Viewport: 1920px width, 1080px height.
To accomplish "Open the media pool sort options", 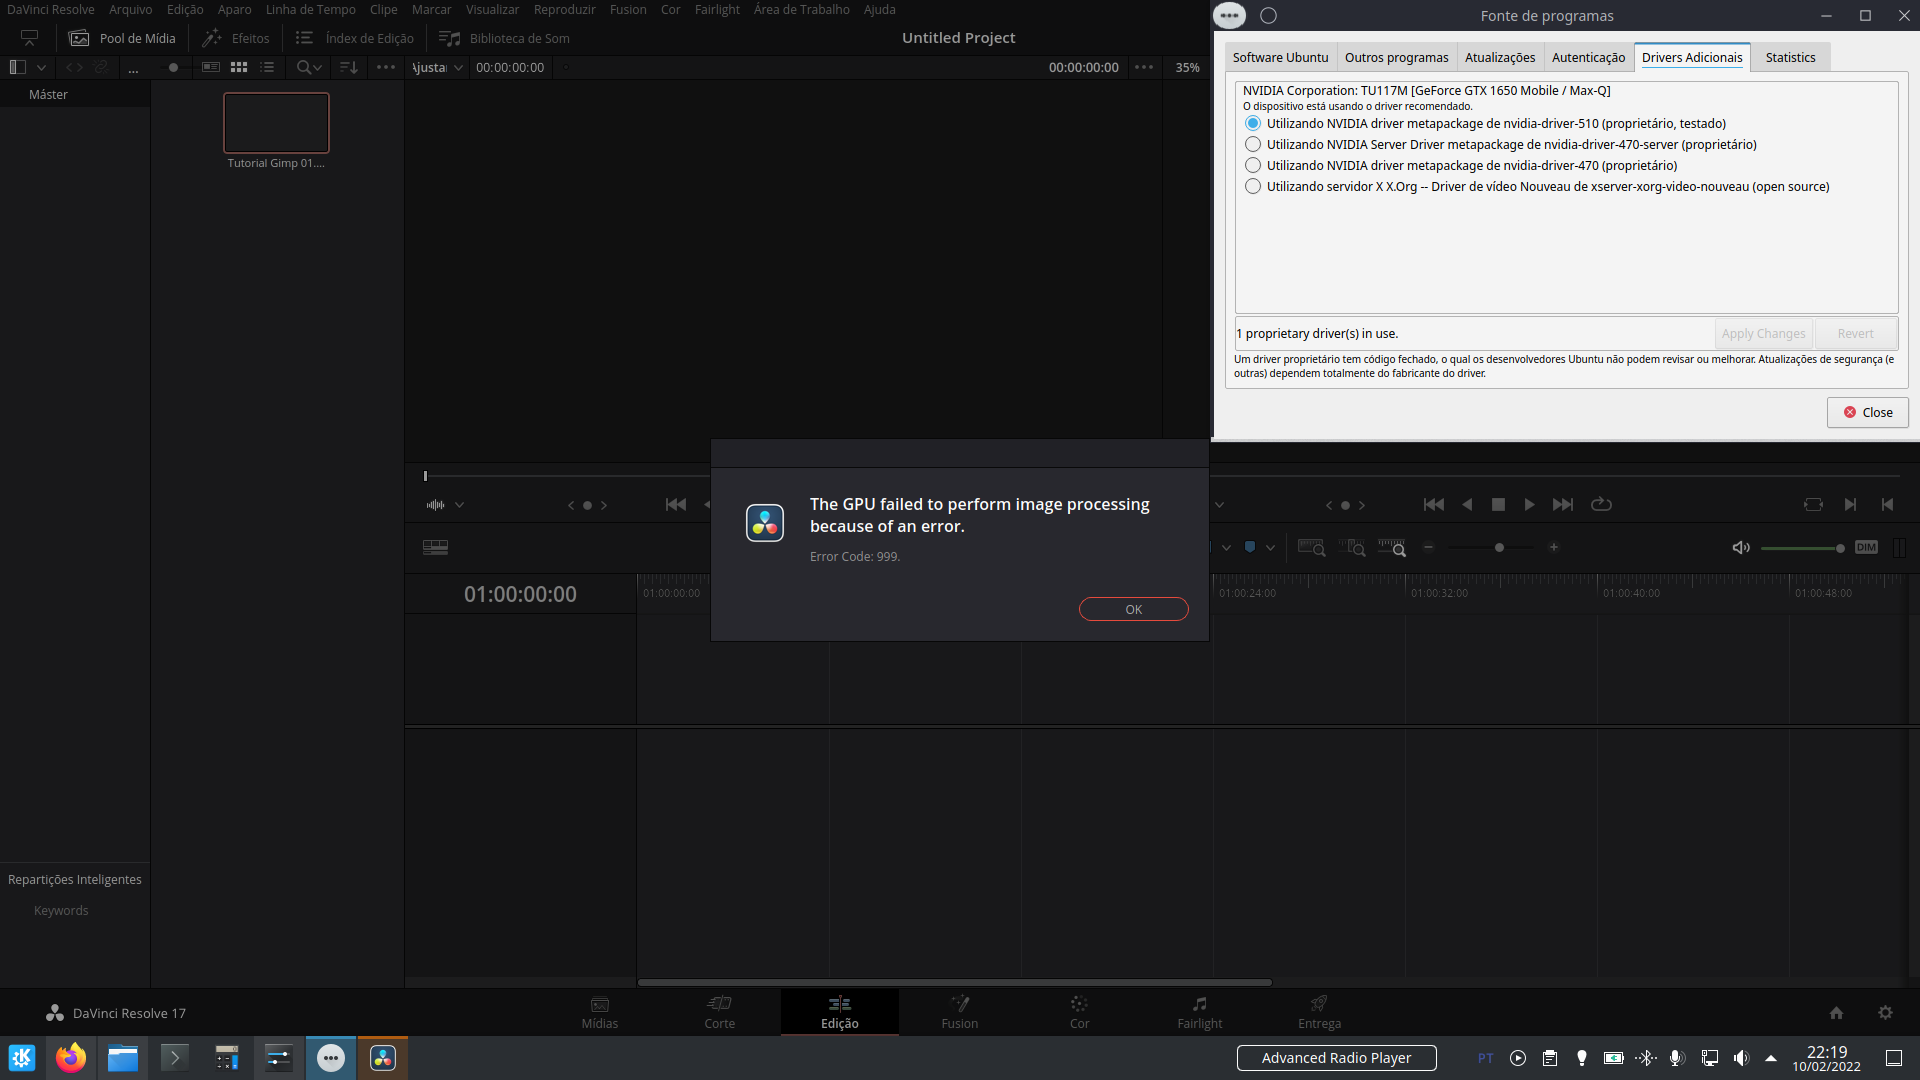I will coord(348,67).
